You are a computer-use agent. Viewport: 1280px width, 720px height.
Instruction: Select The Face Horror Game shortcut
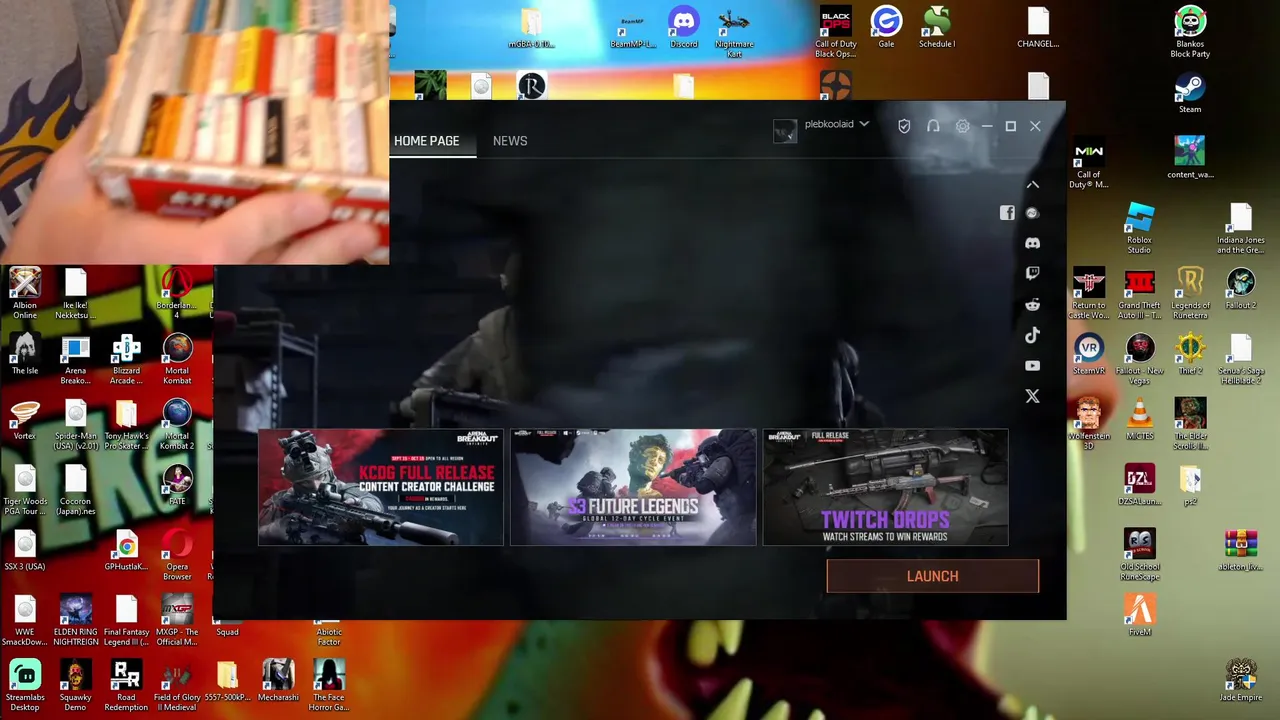tap(329, 686)
